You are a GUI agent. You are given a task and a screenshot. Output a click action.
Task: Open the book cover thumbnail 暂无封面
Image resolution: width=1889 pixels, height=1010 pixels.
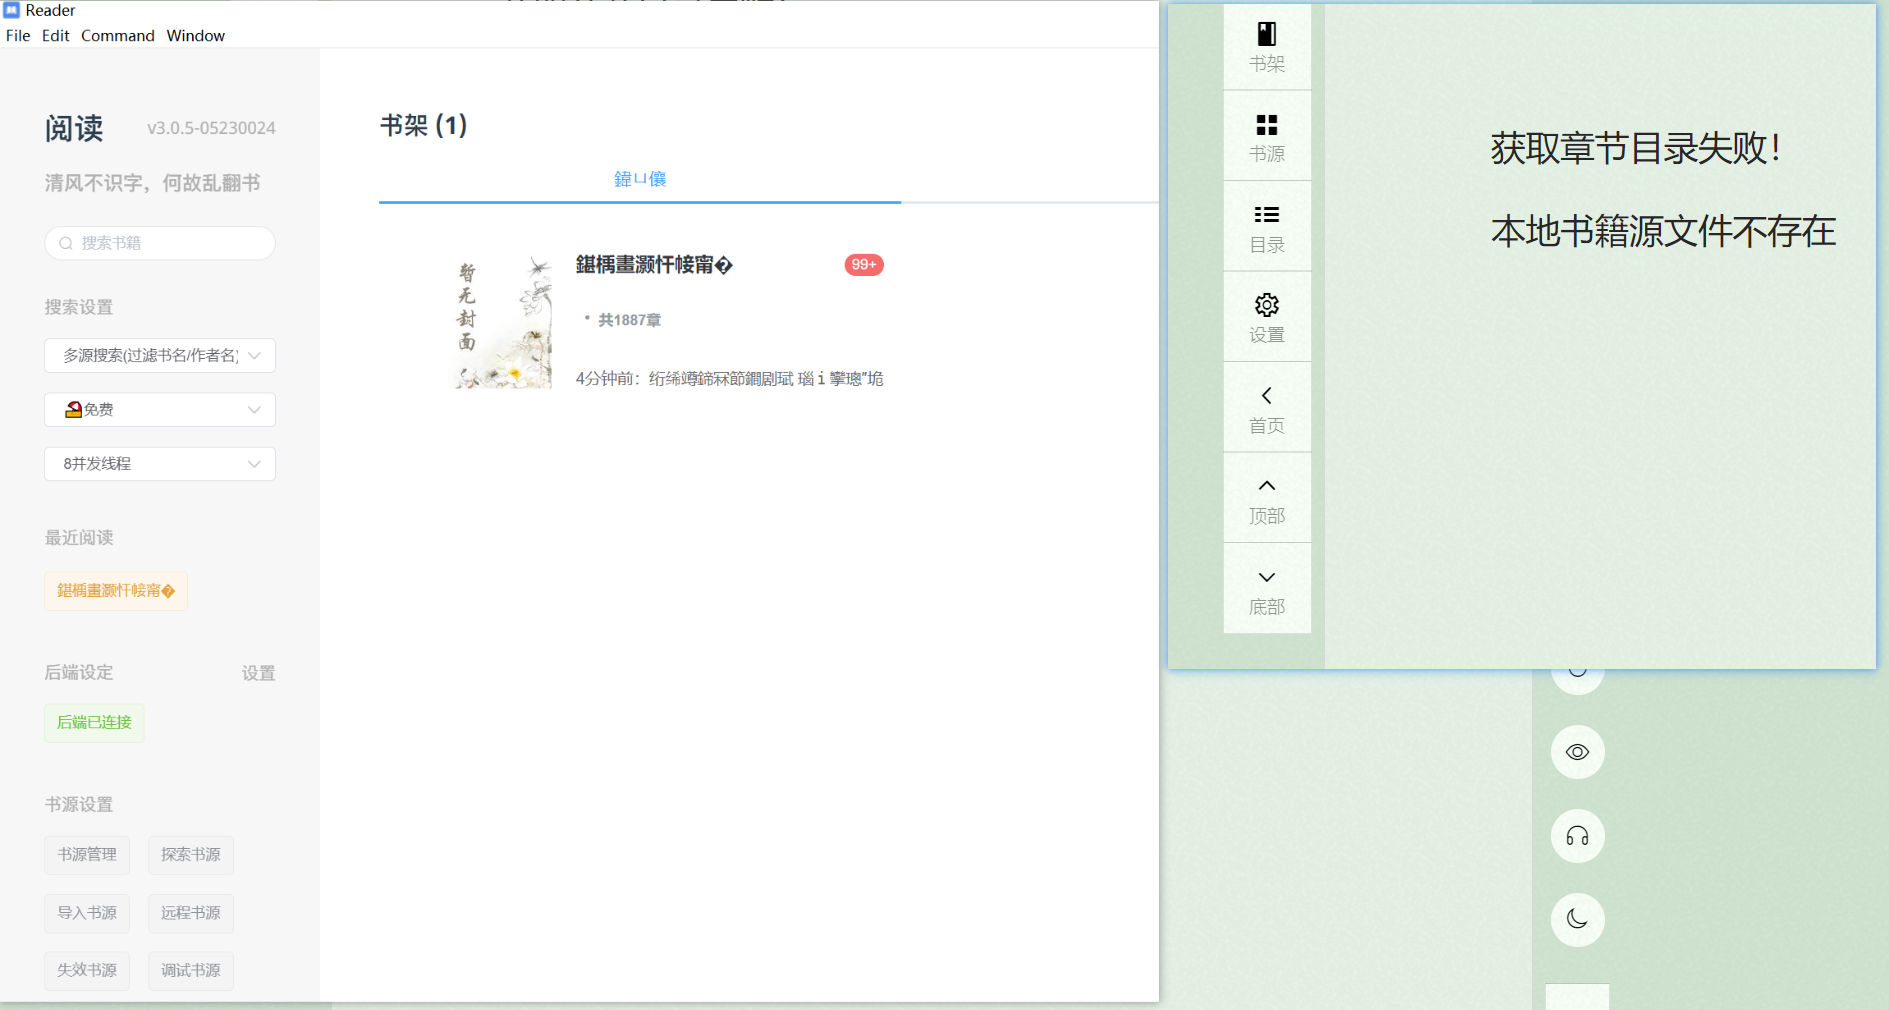[504, 321]
